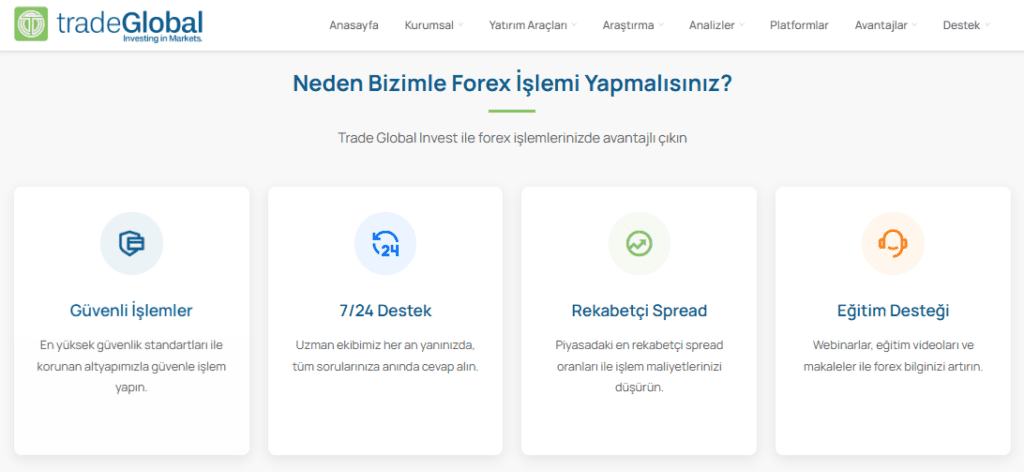Expand the chevron beside Avantajlar
1024x472 pixels.
click(x=914, y=25)
